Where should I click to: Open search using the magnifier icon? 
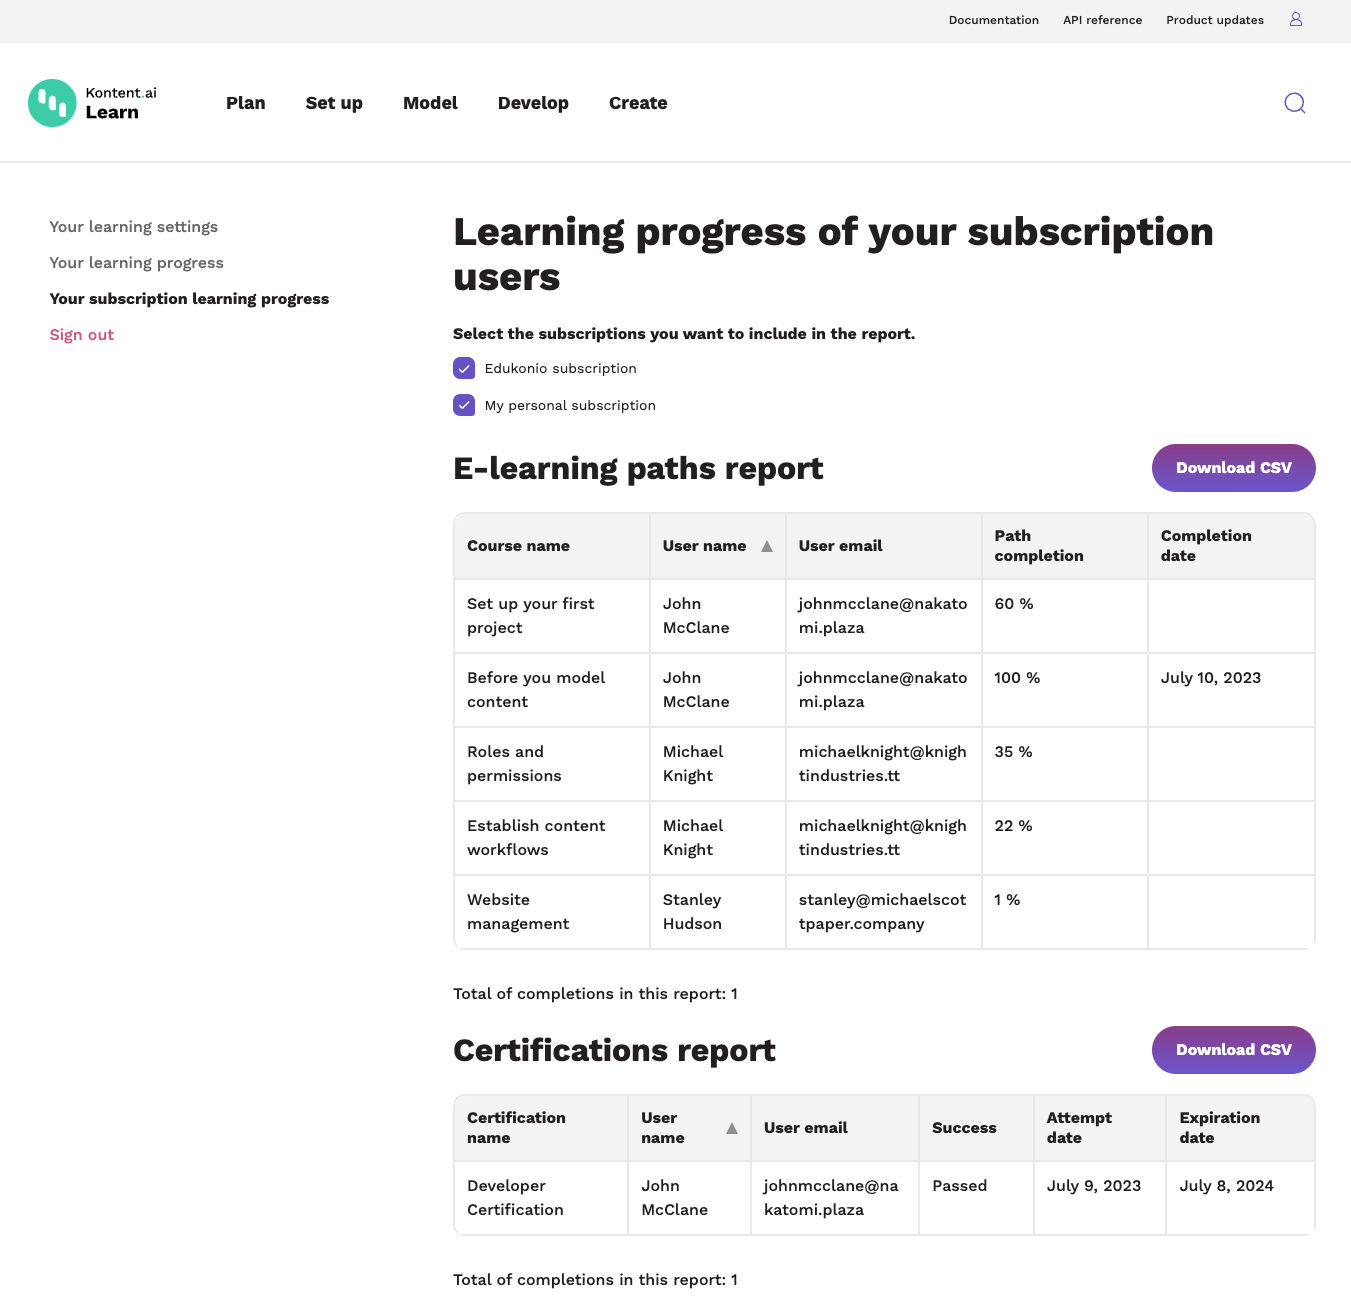(x=1294, y=103)
